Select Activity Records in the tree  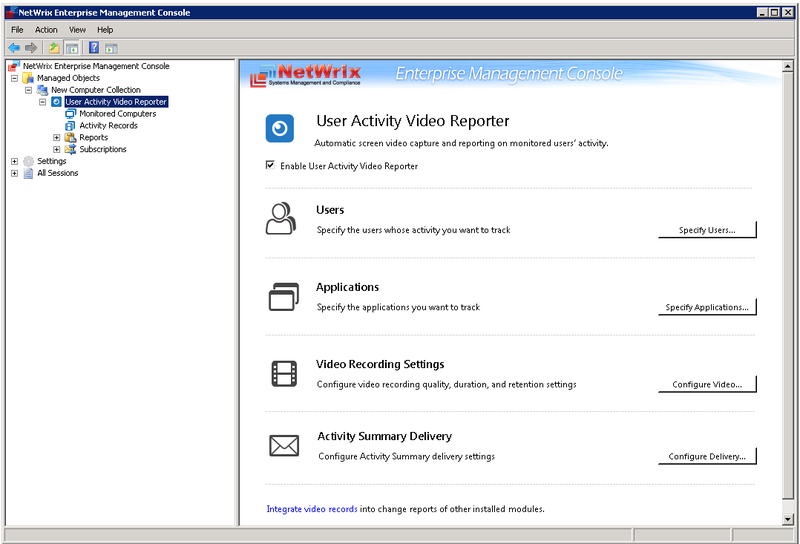108,126
